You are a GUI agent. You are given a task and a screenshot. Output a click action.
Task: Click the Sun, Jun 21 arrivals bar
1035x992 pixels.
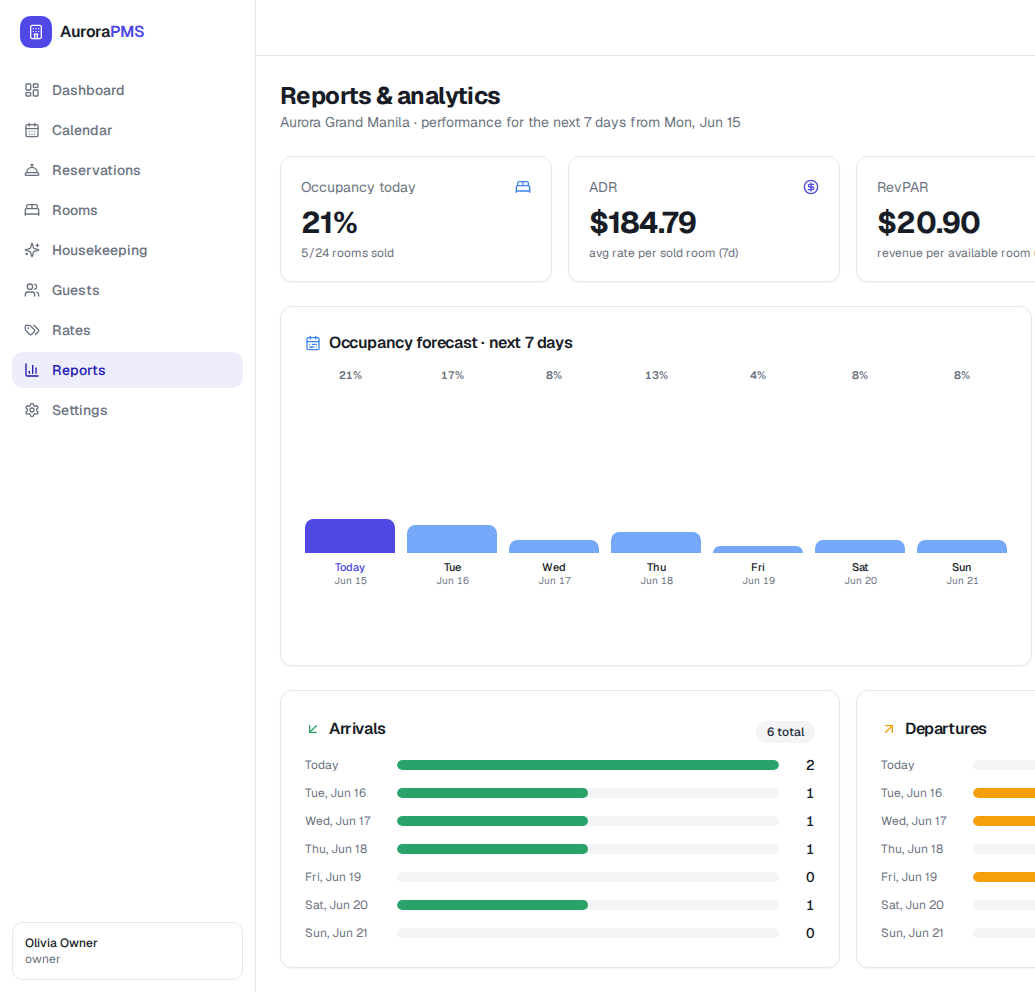click(x=587, y=933)
